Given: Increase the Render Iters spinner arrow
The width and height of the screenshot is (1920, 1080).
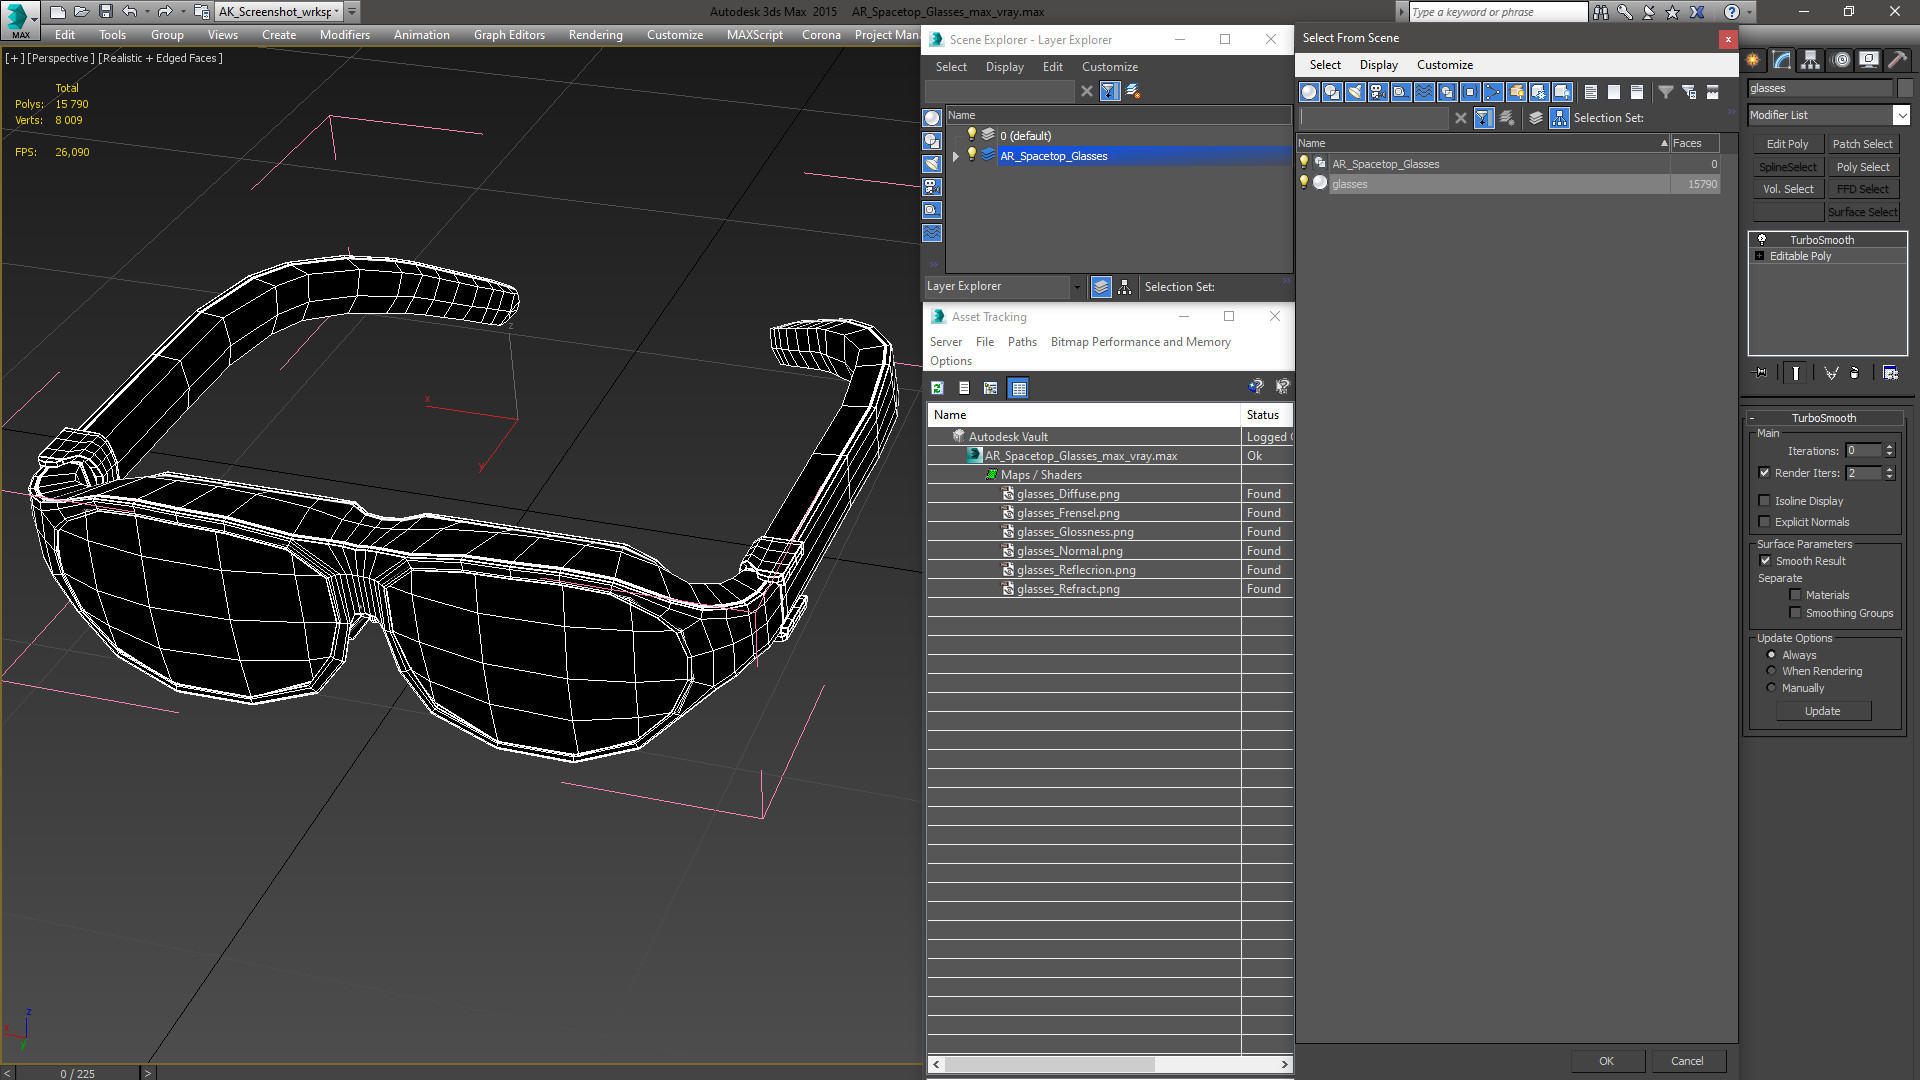Looking at the screenshot, I should 1889,469.
